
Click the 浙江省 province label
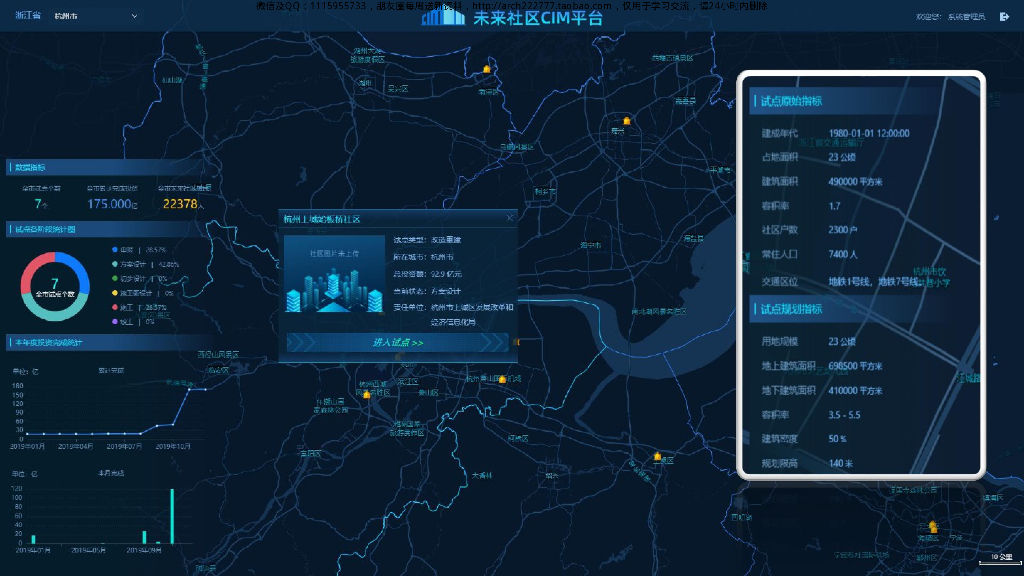pyautogui.click(x=27, y=15)
